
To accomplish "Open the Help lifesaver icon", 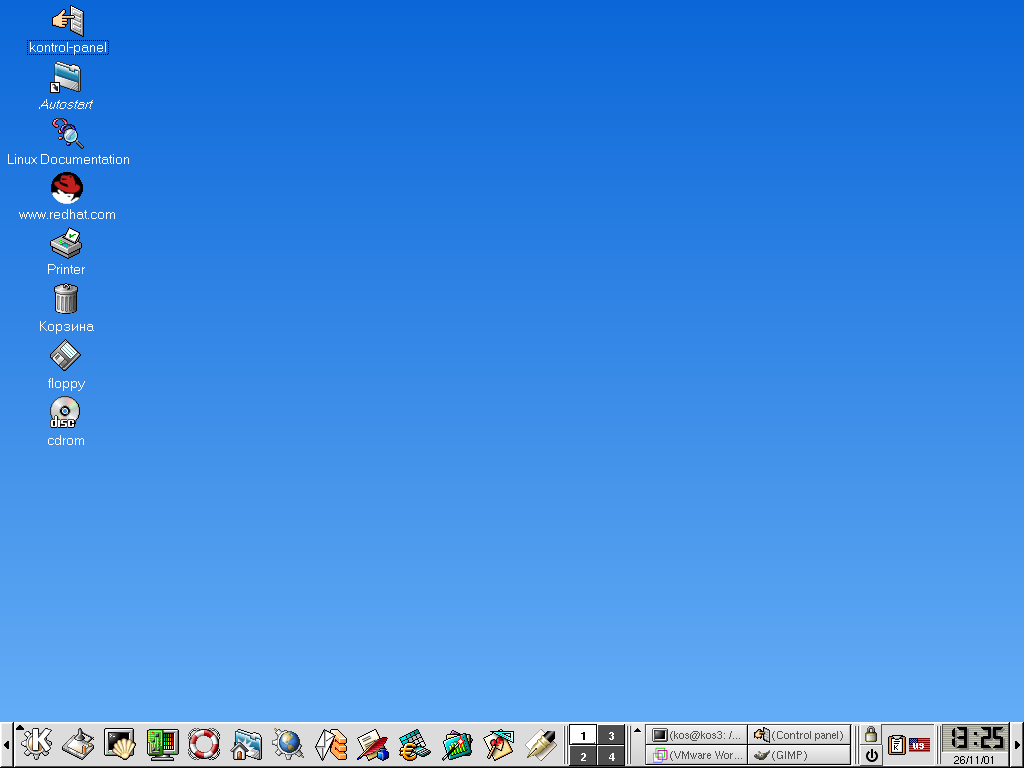I will [x=203, y=744].
